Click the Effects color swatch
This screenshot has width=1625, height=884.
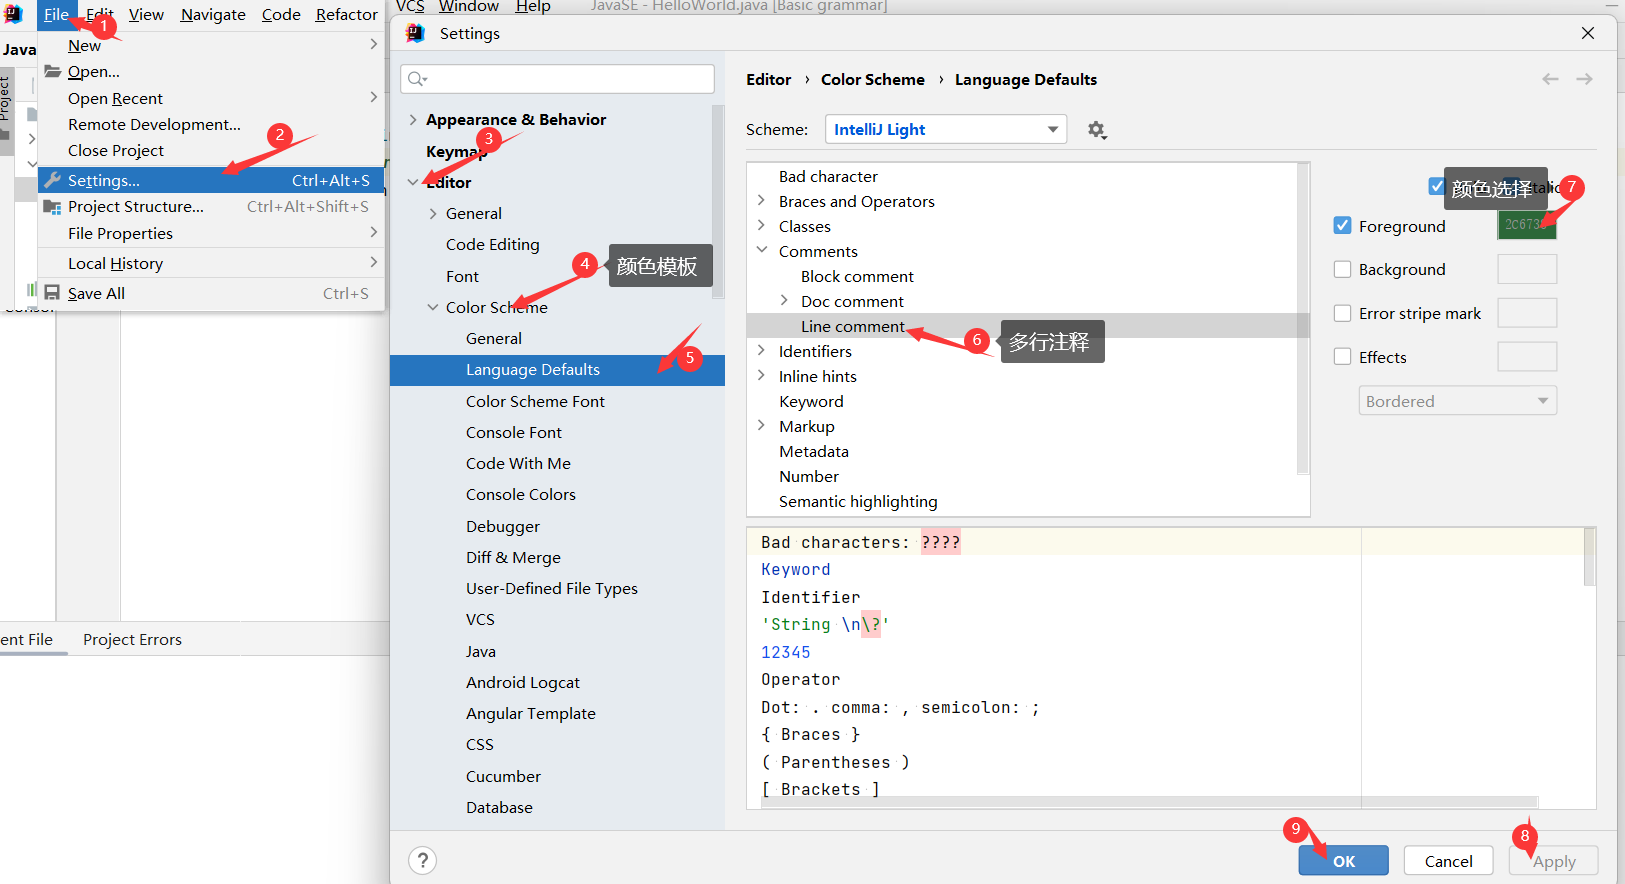[x=1526, y=357]
